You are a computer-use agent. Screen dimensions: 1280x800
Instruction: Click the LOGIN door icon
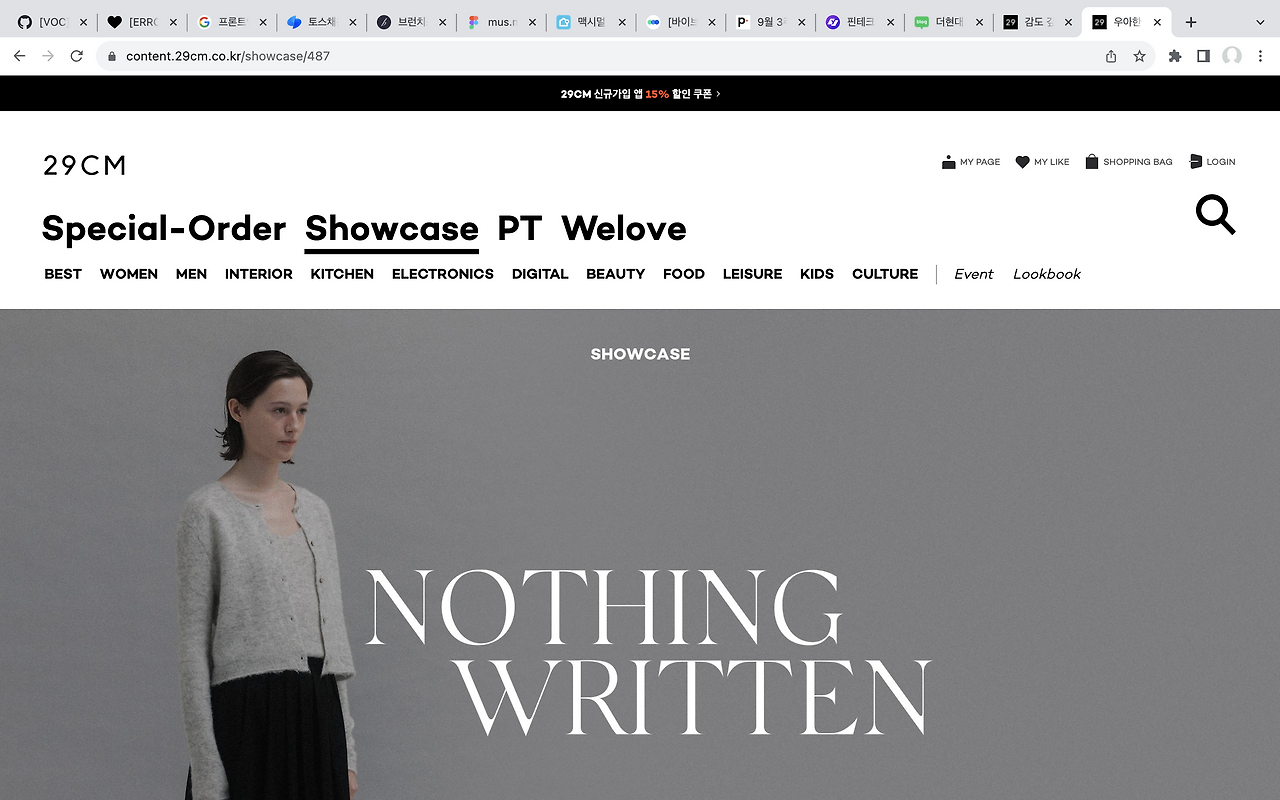coord(1195,162)
